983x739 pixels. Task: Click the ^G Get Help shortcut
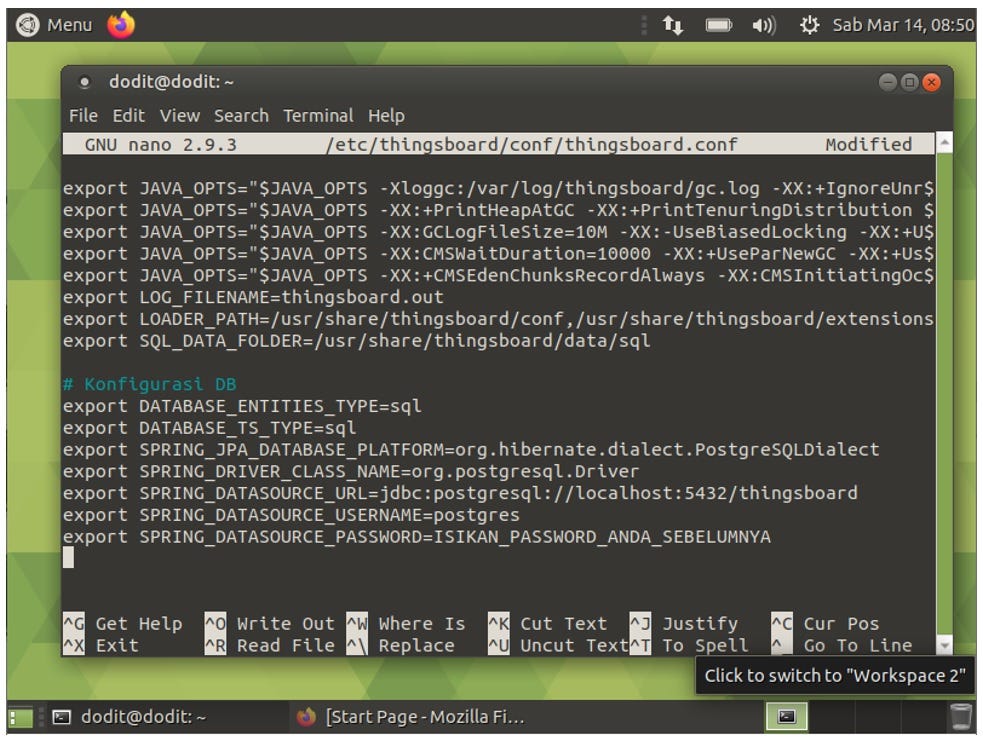[123, 624]
